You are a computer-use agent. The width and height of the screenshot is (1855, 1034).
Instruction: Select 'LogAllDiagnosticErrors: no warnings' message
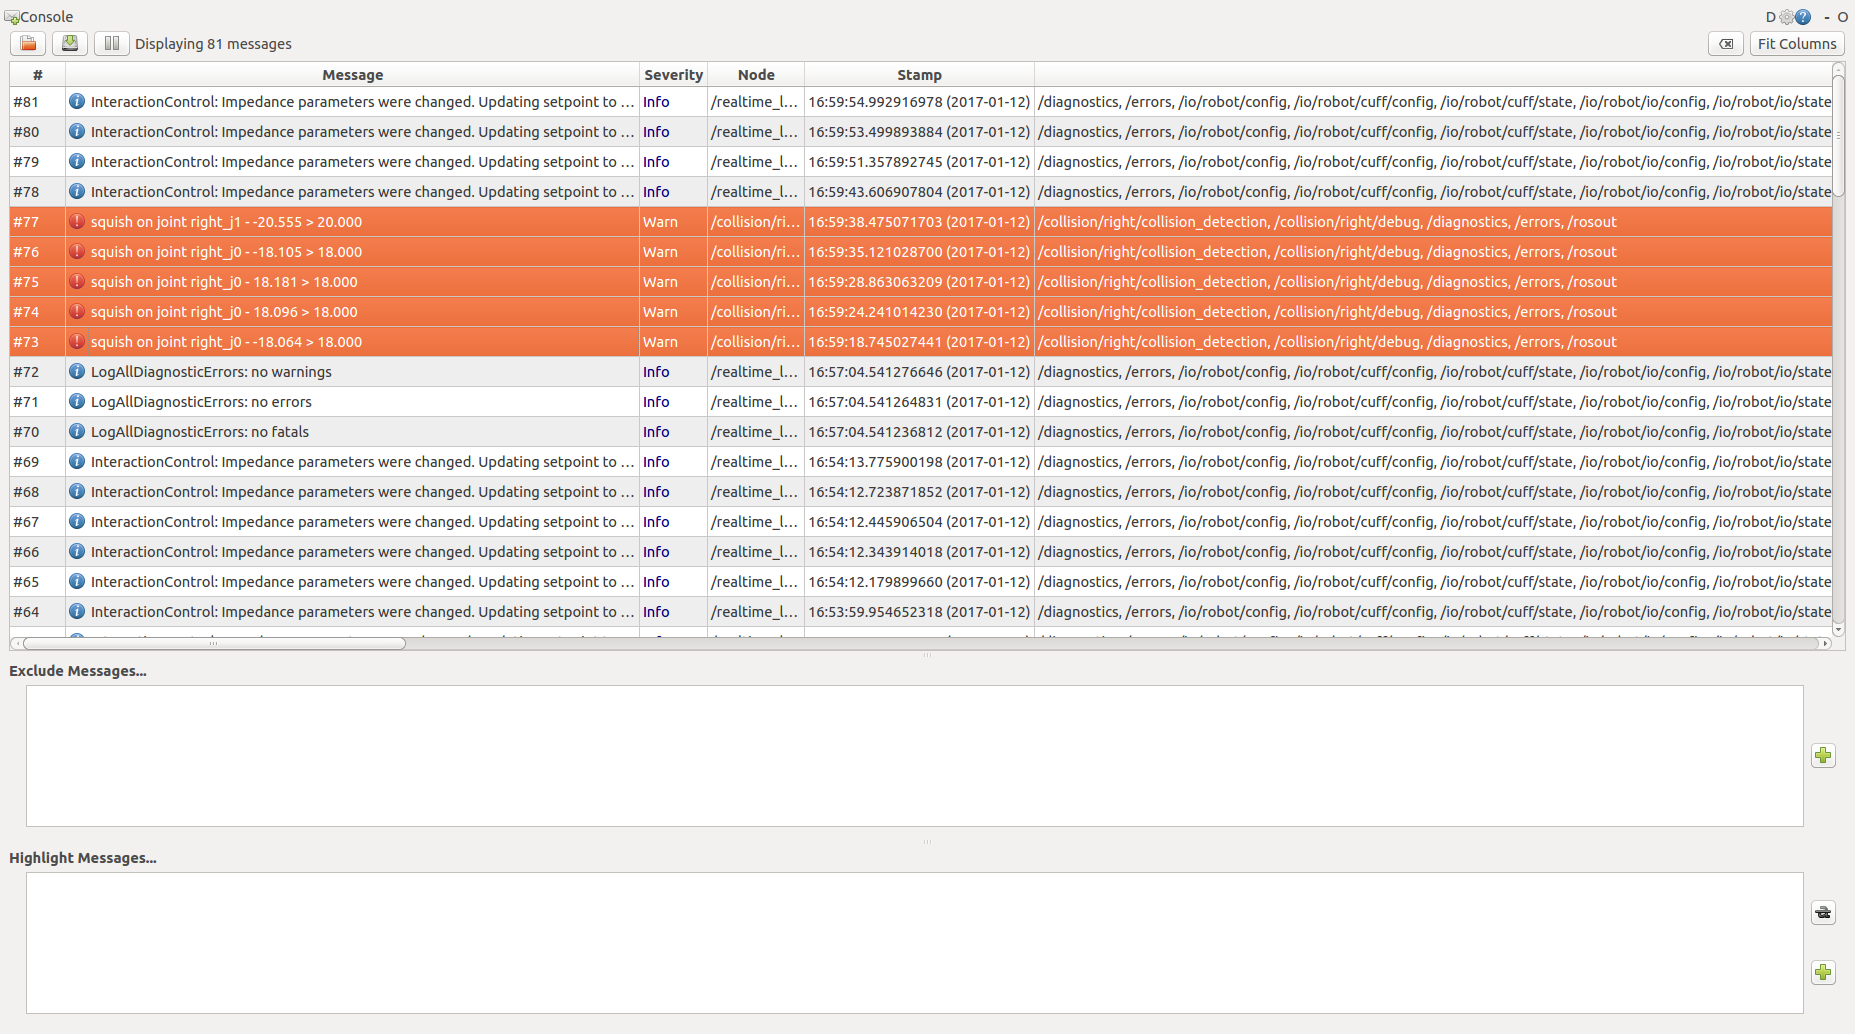(x=920, y=372)
